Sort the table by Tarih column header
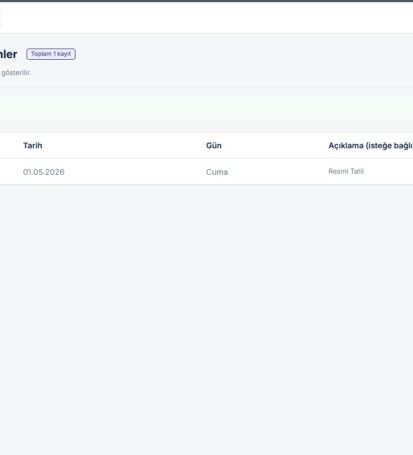413x455 pixels. click(33, 145)
